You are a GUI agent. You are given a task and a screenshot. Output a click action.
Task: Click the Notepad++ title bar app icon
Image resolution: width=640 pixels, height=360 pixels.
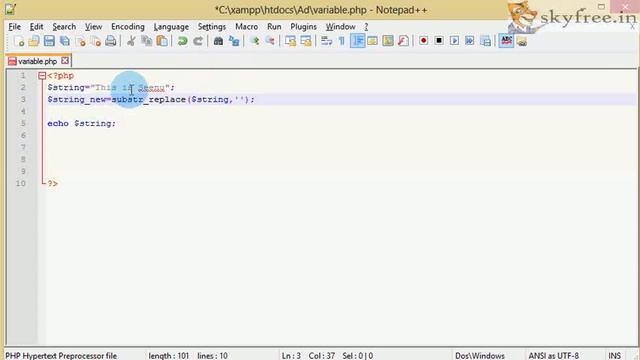[x=11, y=9]
